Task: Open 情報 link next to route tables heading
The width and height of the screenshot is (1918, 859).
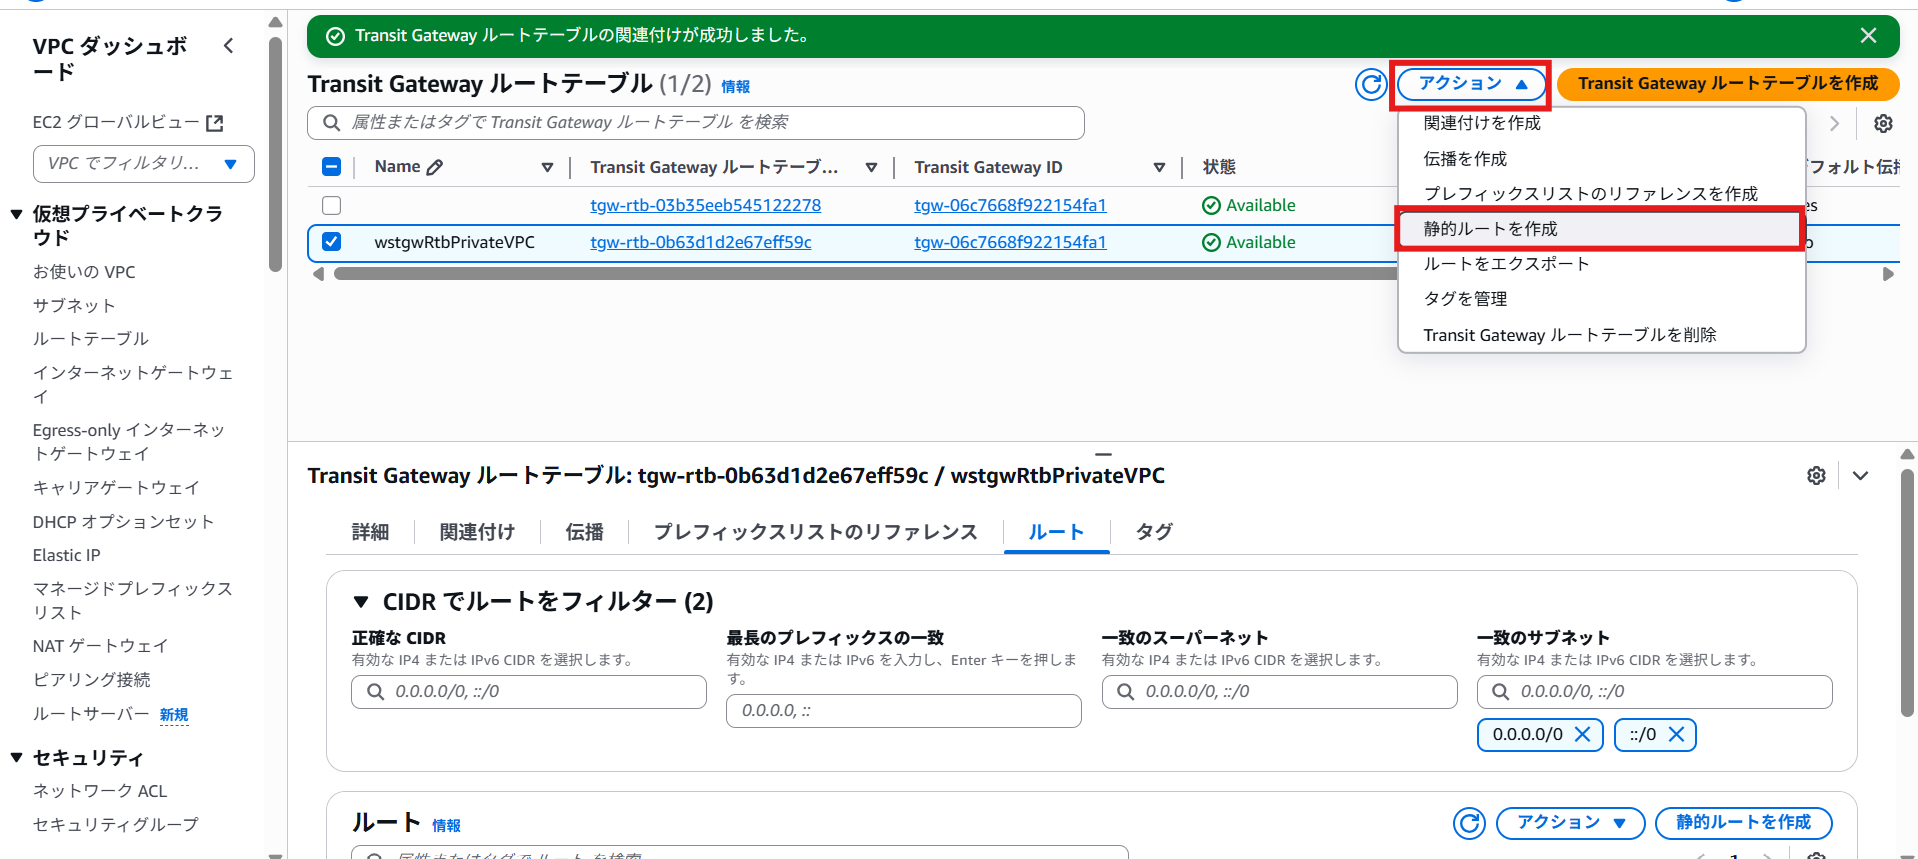Action: (735, 87)
